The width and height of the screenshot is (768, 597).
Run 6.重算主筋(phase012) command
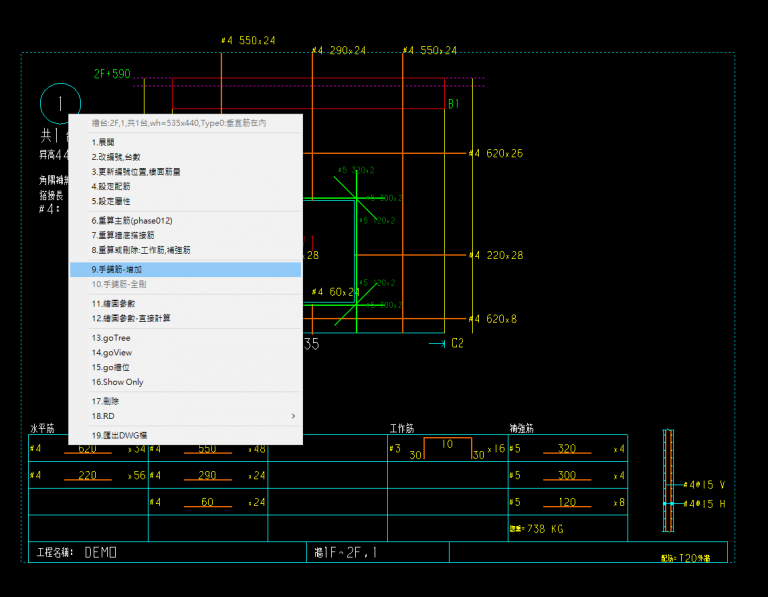(x=186, y=220)
